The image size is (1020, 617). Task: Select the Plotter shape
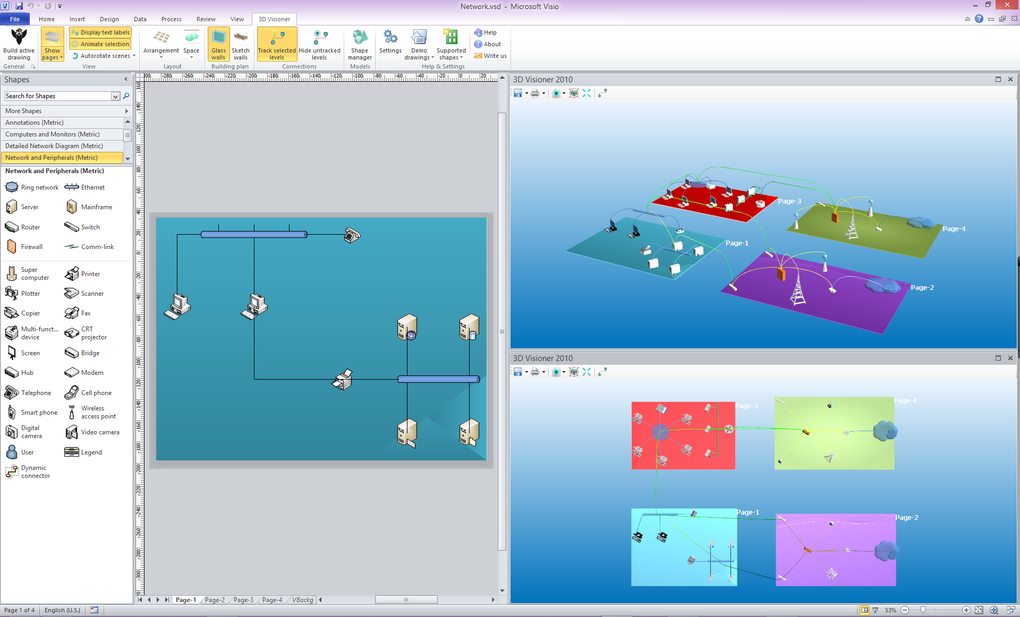(23, 294)
